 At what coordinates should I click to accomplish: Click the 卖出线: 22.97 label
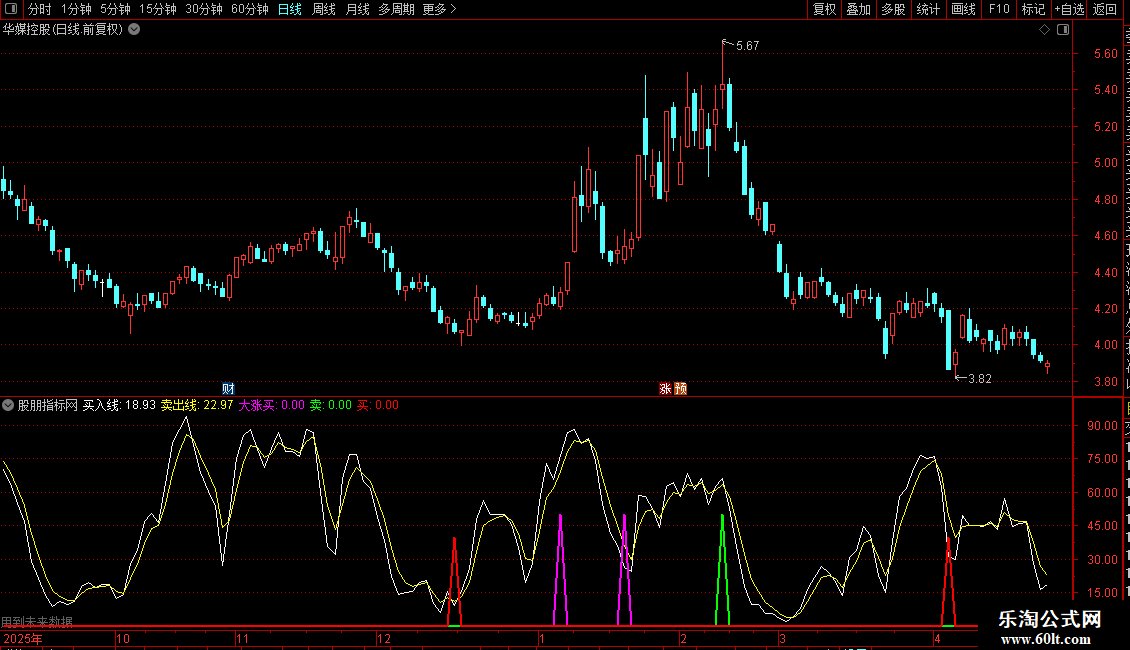pos(197,405)
